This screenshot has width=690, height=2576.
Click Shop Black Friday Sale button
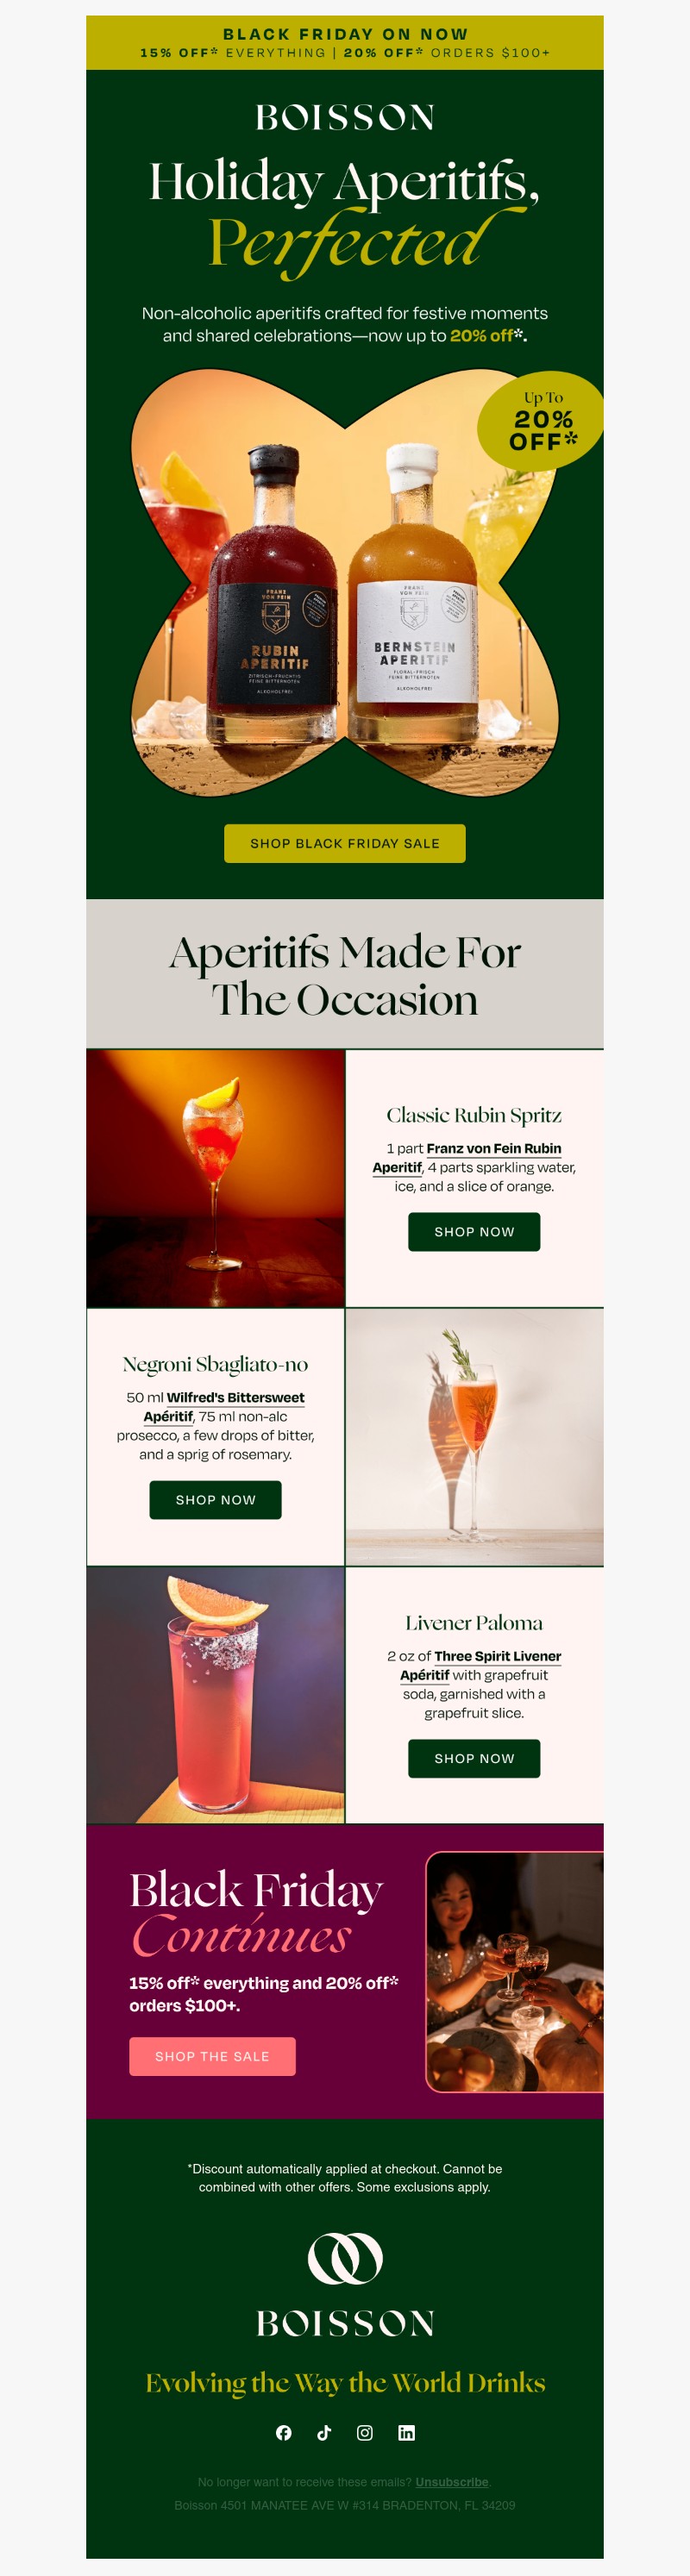[345, 843]
